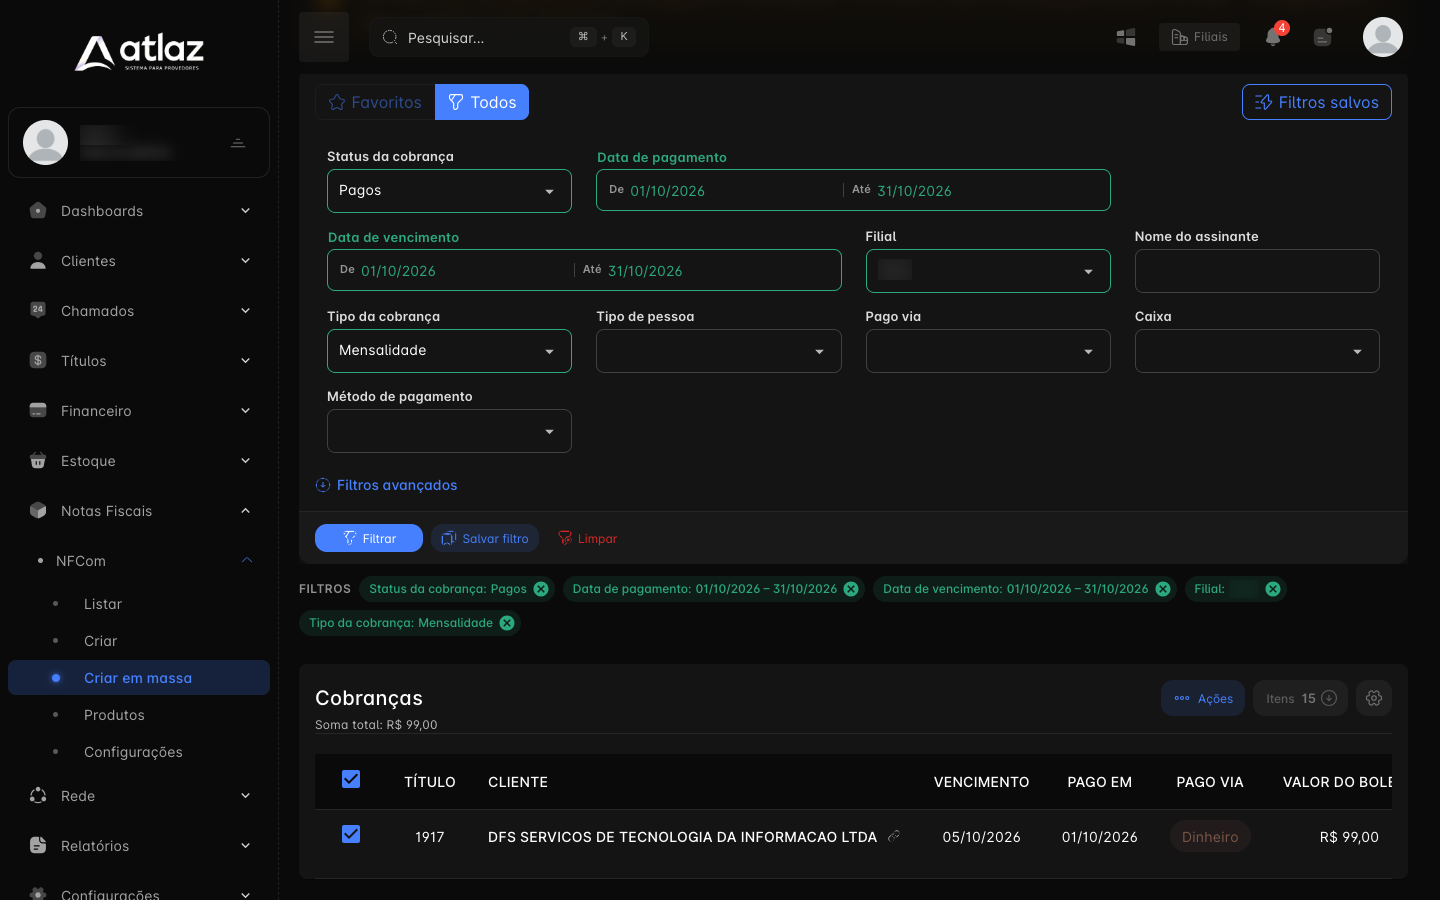This screenshot has height=900, width=1440.
Task: Uncheck the row checkbox for título 1917
Action: 351,834
